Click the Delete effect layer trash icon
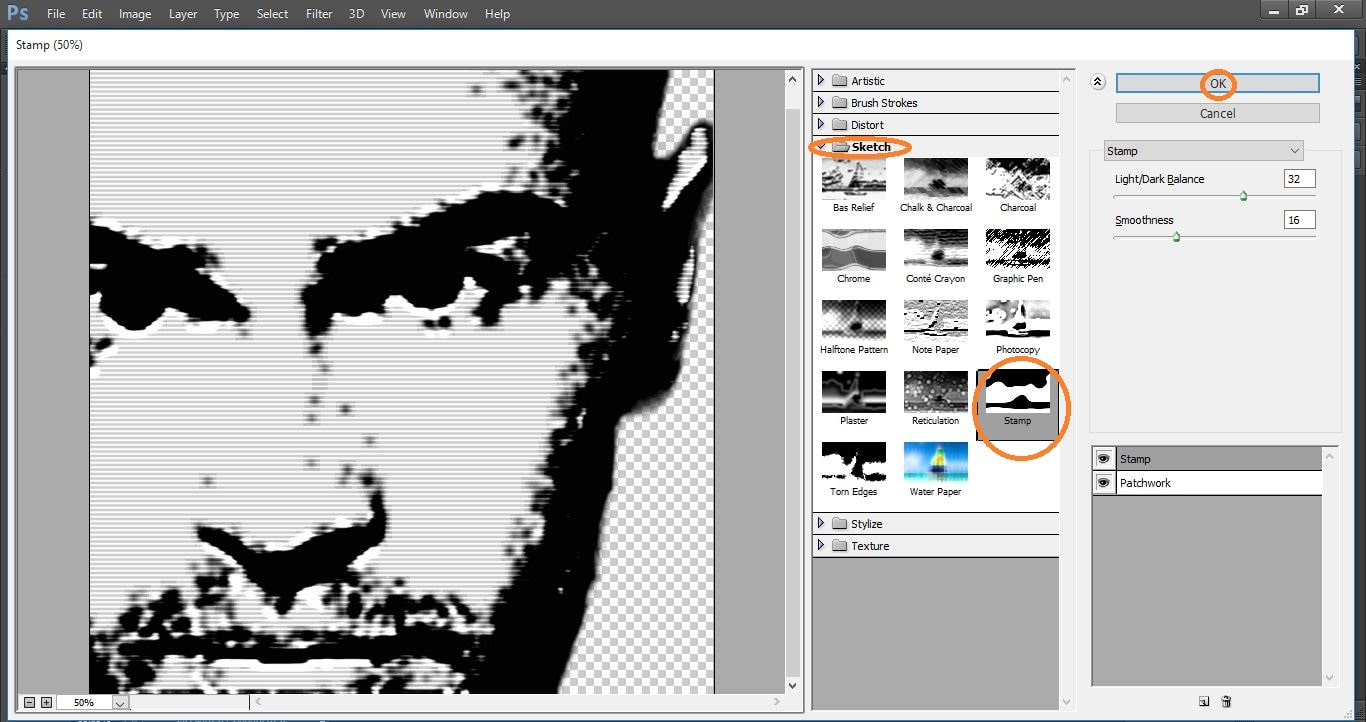1366x722 pixels. 1224,703
